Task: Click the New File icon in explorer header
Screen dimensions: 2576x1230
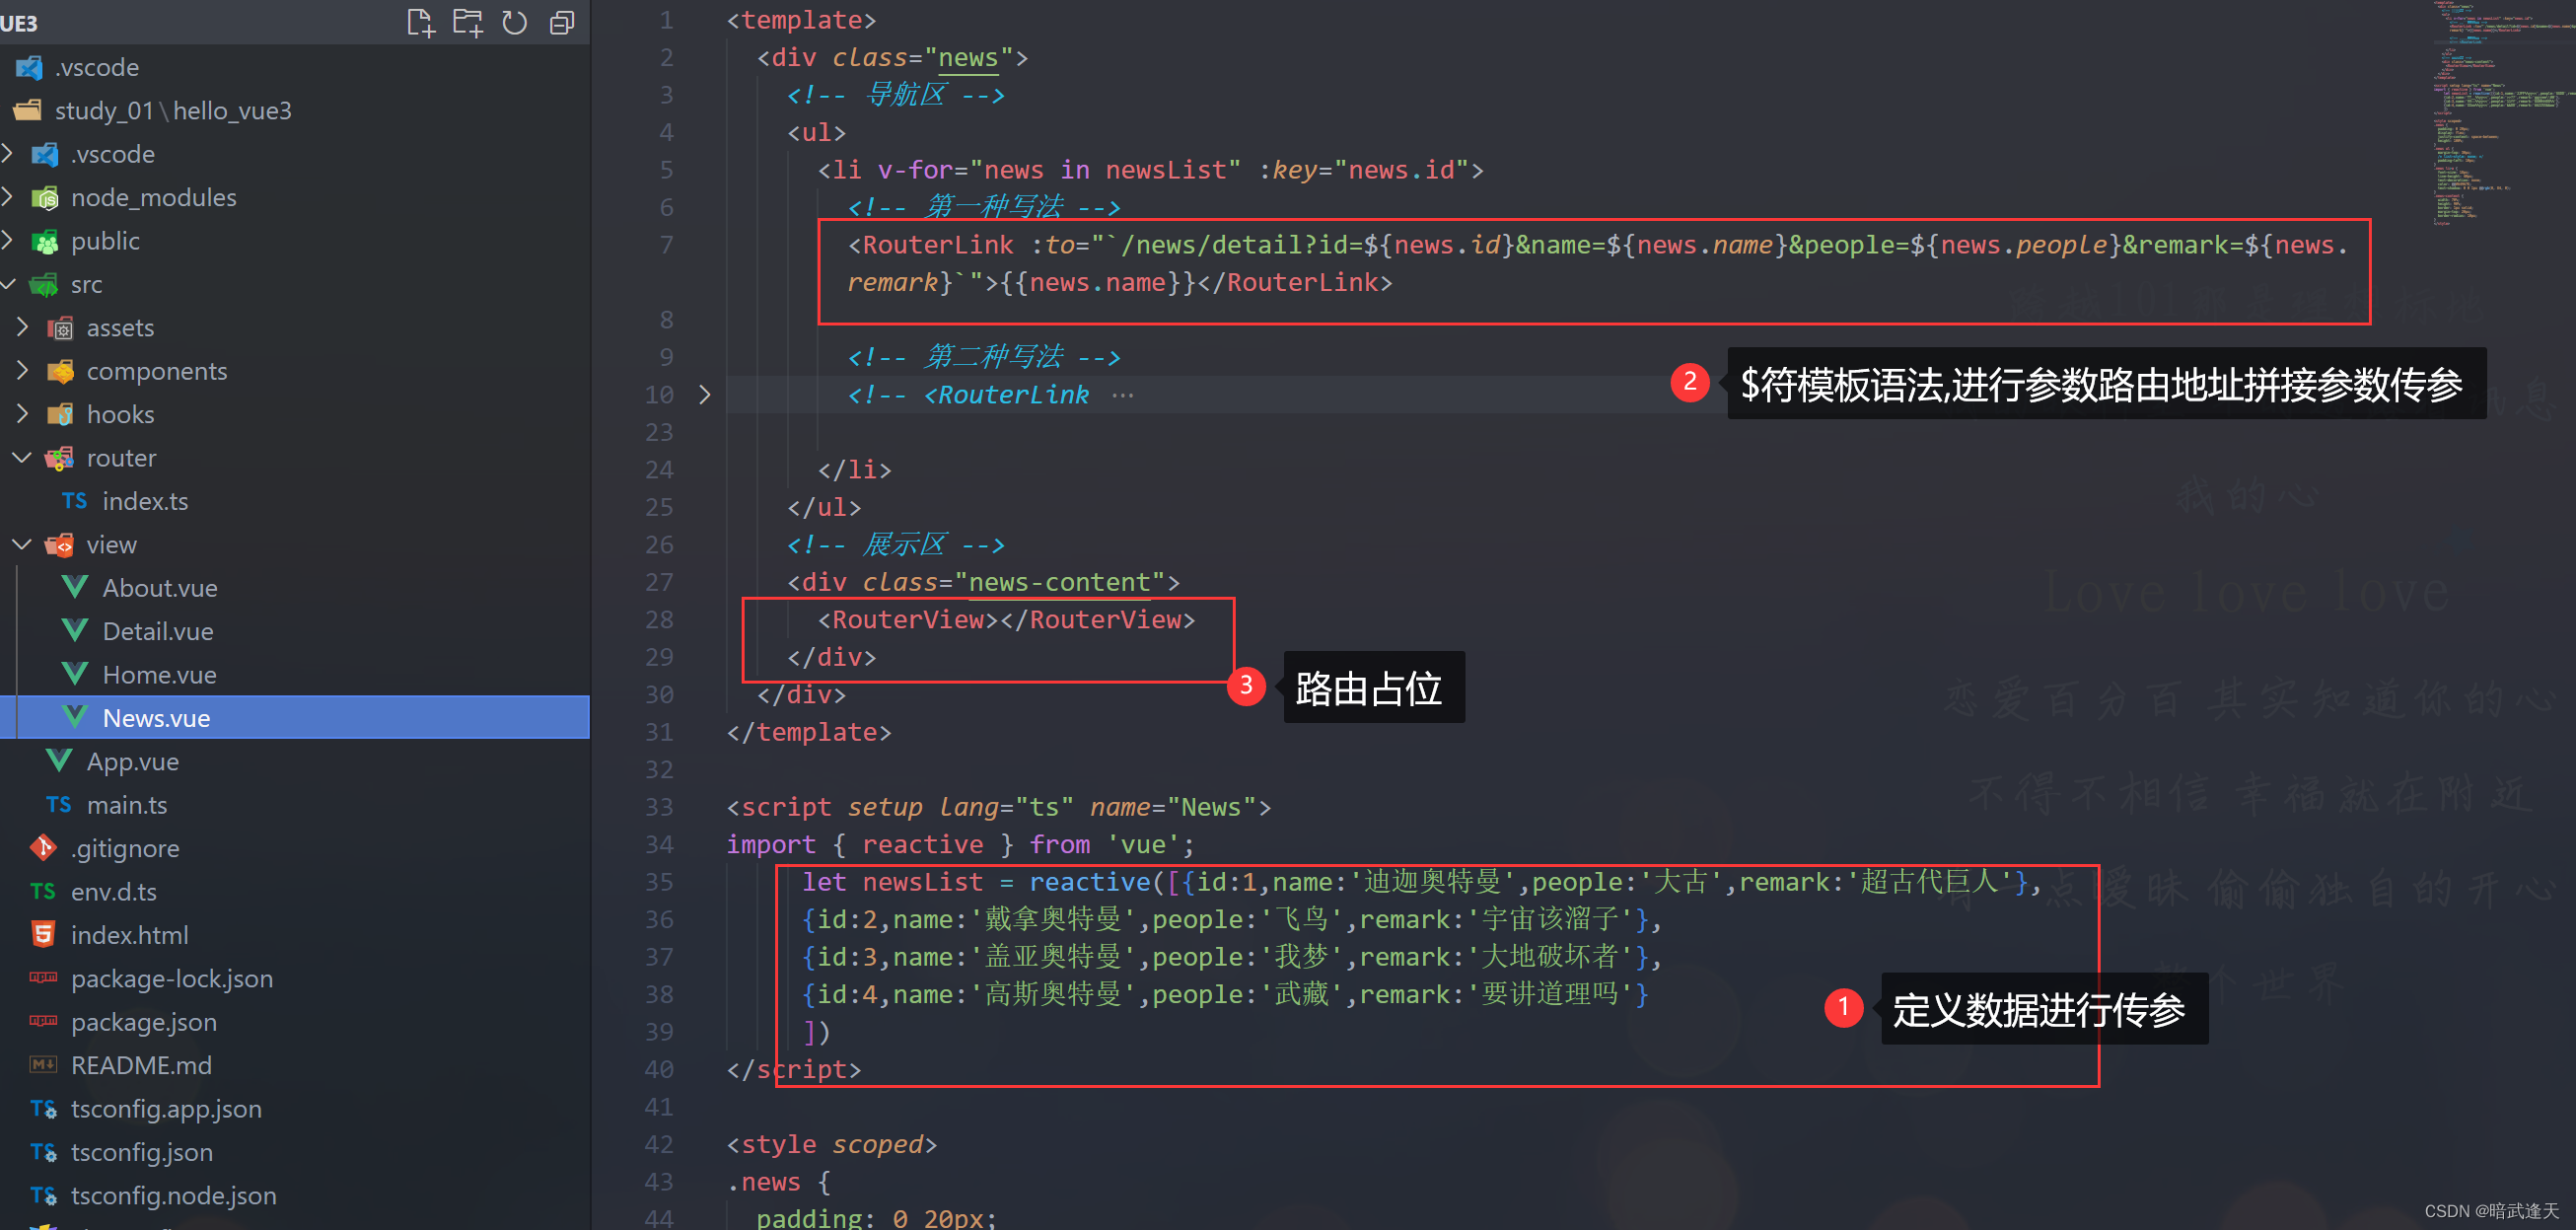Action: 421,22
